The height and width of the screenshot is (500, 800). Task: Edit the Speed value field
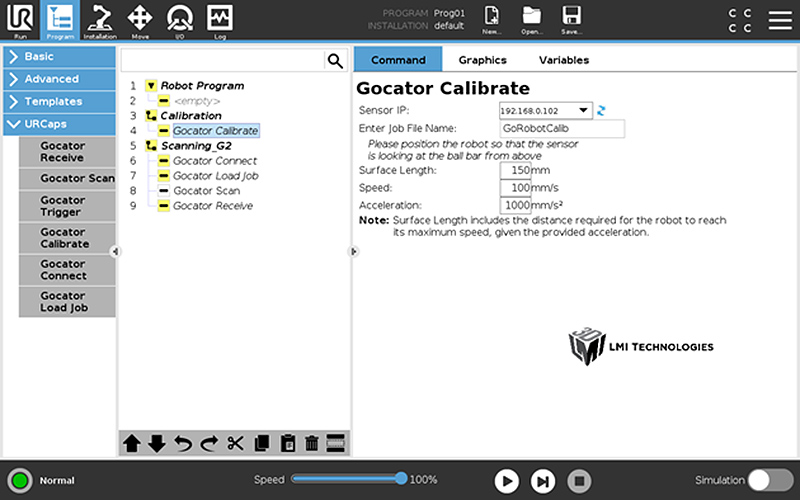[515, 188]
